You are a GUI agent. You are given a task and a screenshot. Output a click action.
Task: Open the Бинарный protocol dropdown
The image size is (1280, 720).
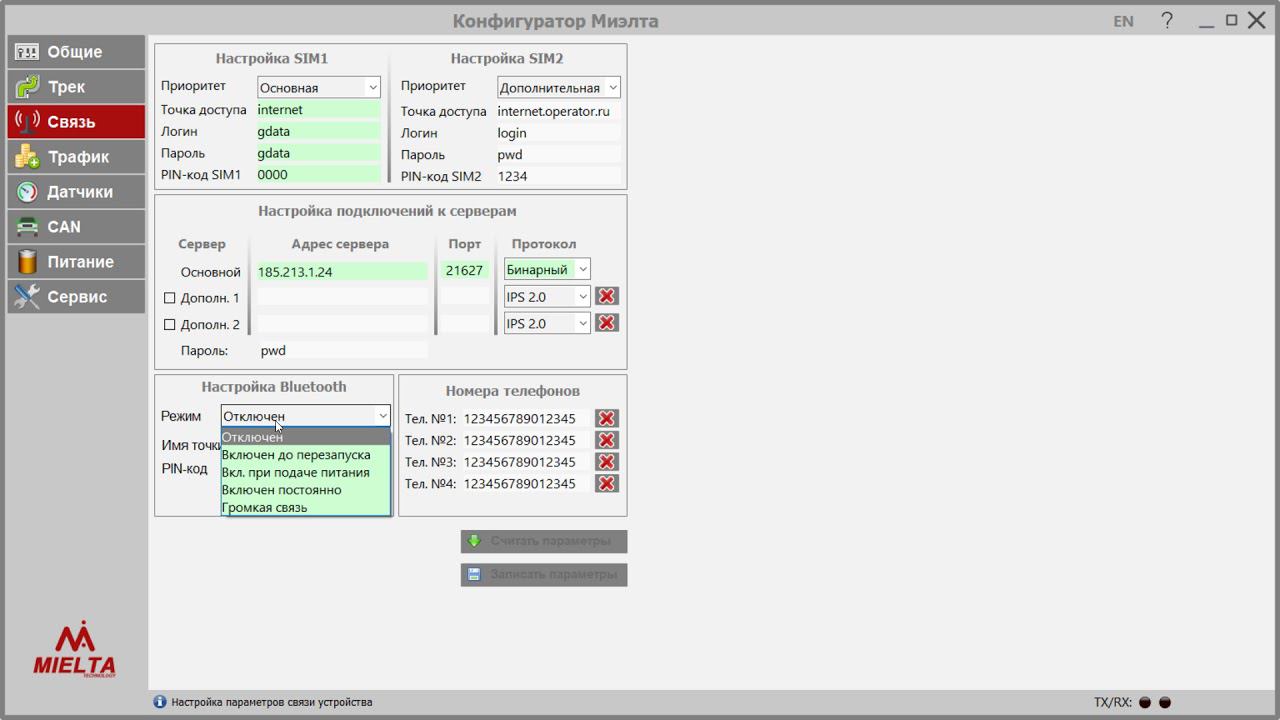547,269
